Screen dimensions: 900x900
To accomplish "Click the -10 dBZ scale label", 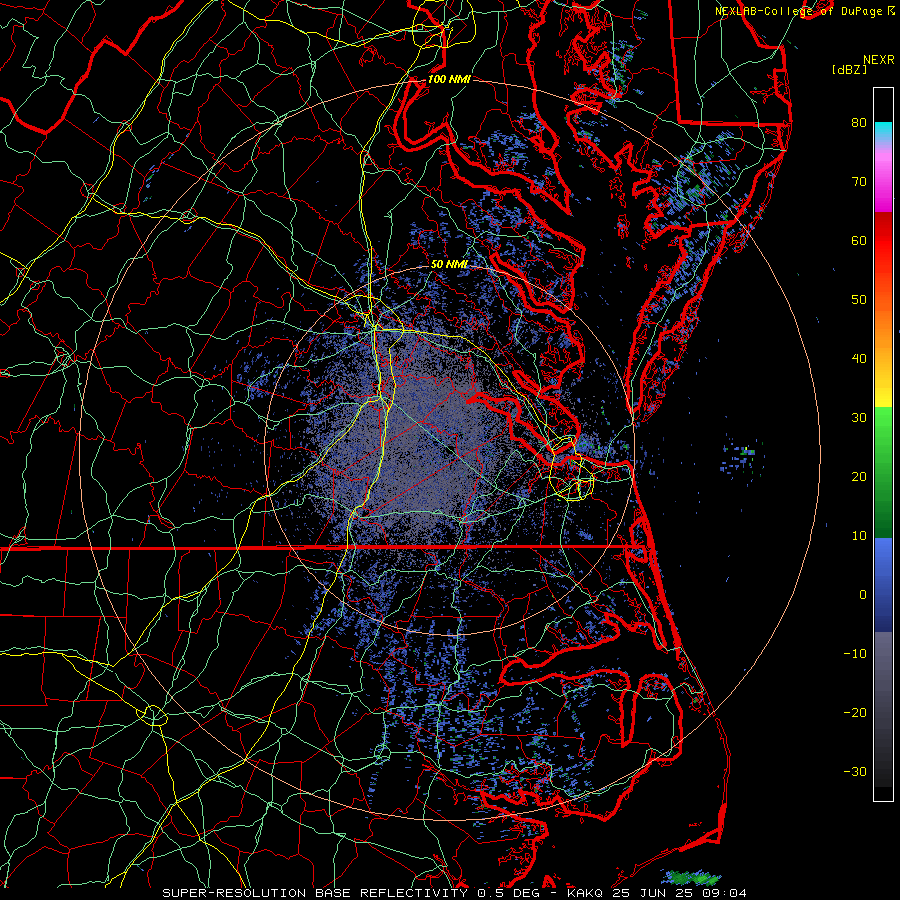I will tap(855, 654).
